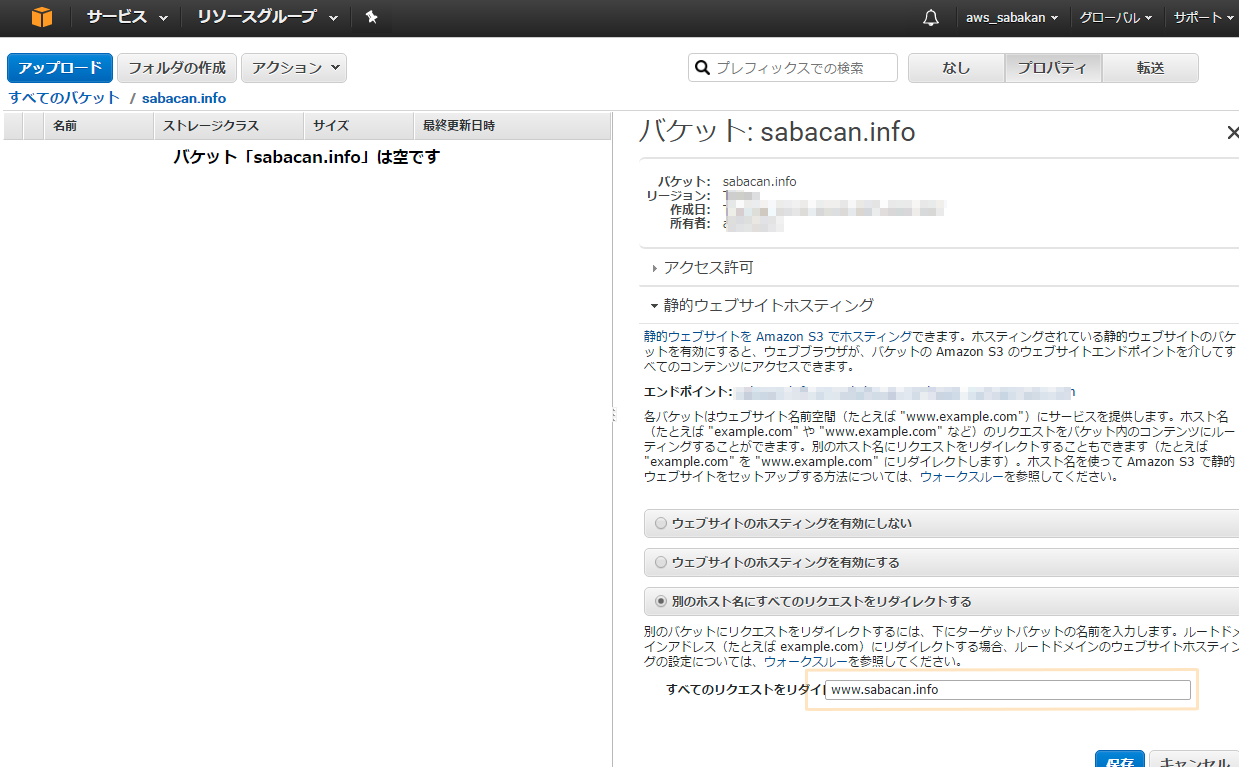Click the エンドポイント: label
The width and height of the screenshot is (1239, 768).
(x=688, y=393)
